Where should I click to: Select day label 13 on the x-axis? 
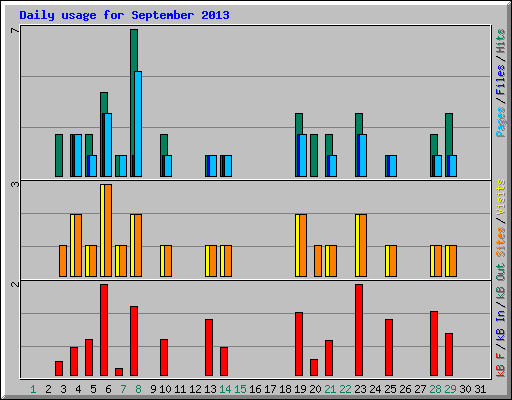click(x=210, y=389)
